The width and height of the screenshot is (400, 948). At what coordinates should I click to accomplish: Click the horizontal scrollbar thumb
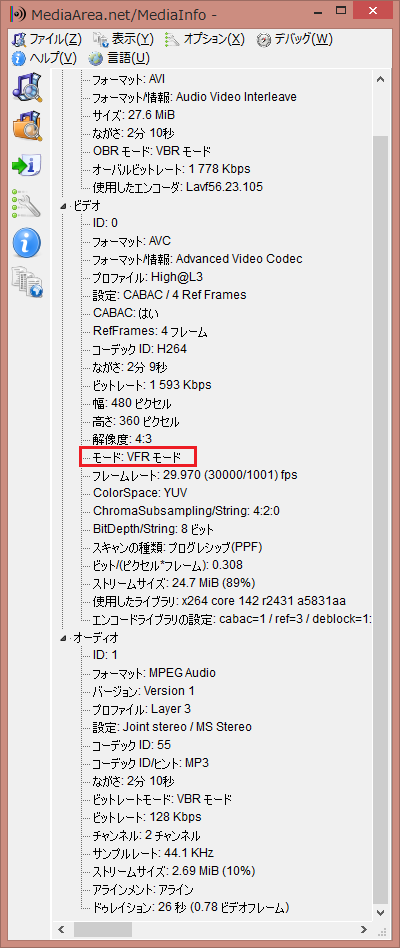coord(102,928)
